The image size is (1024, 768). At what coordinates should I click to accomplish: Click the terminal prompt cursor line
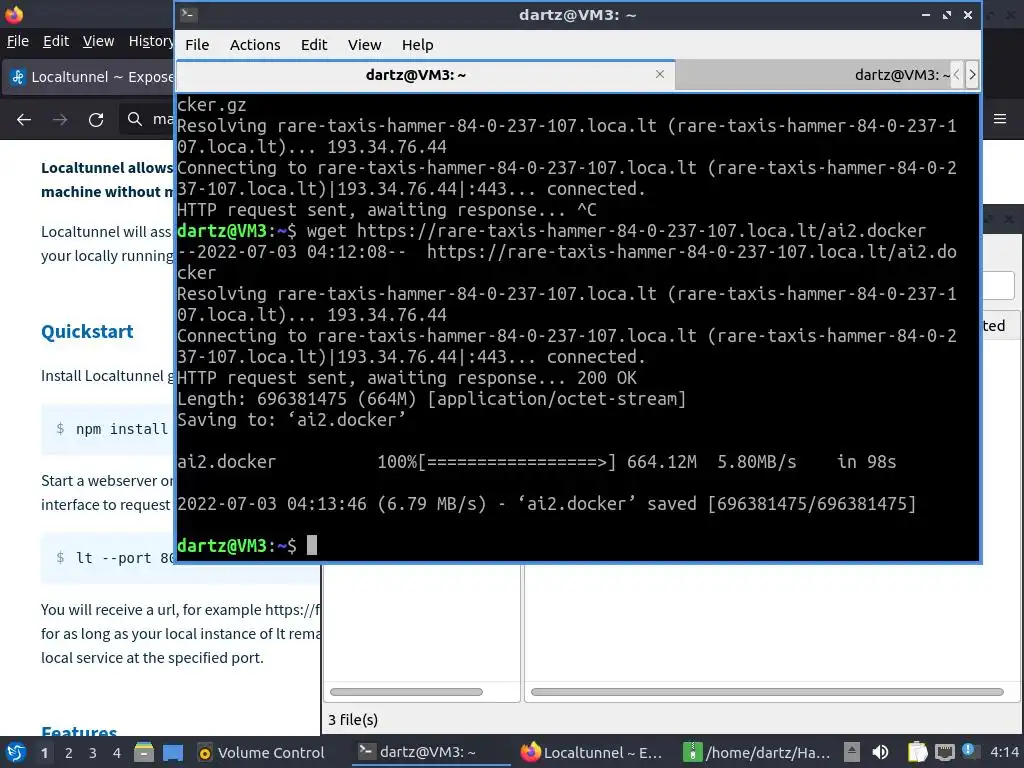point(247,545)
